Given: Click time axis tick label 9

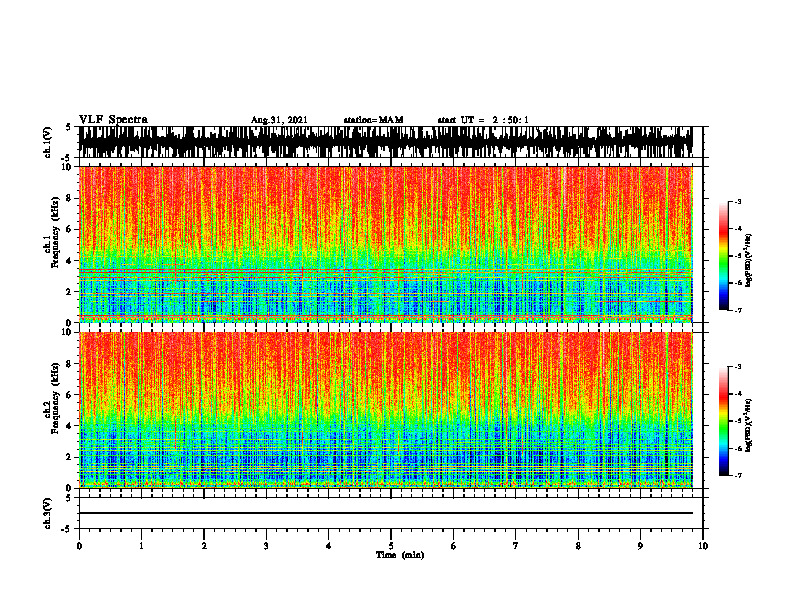Looking at the screenshot, I should (x=640, y=546).
